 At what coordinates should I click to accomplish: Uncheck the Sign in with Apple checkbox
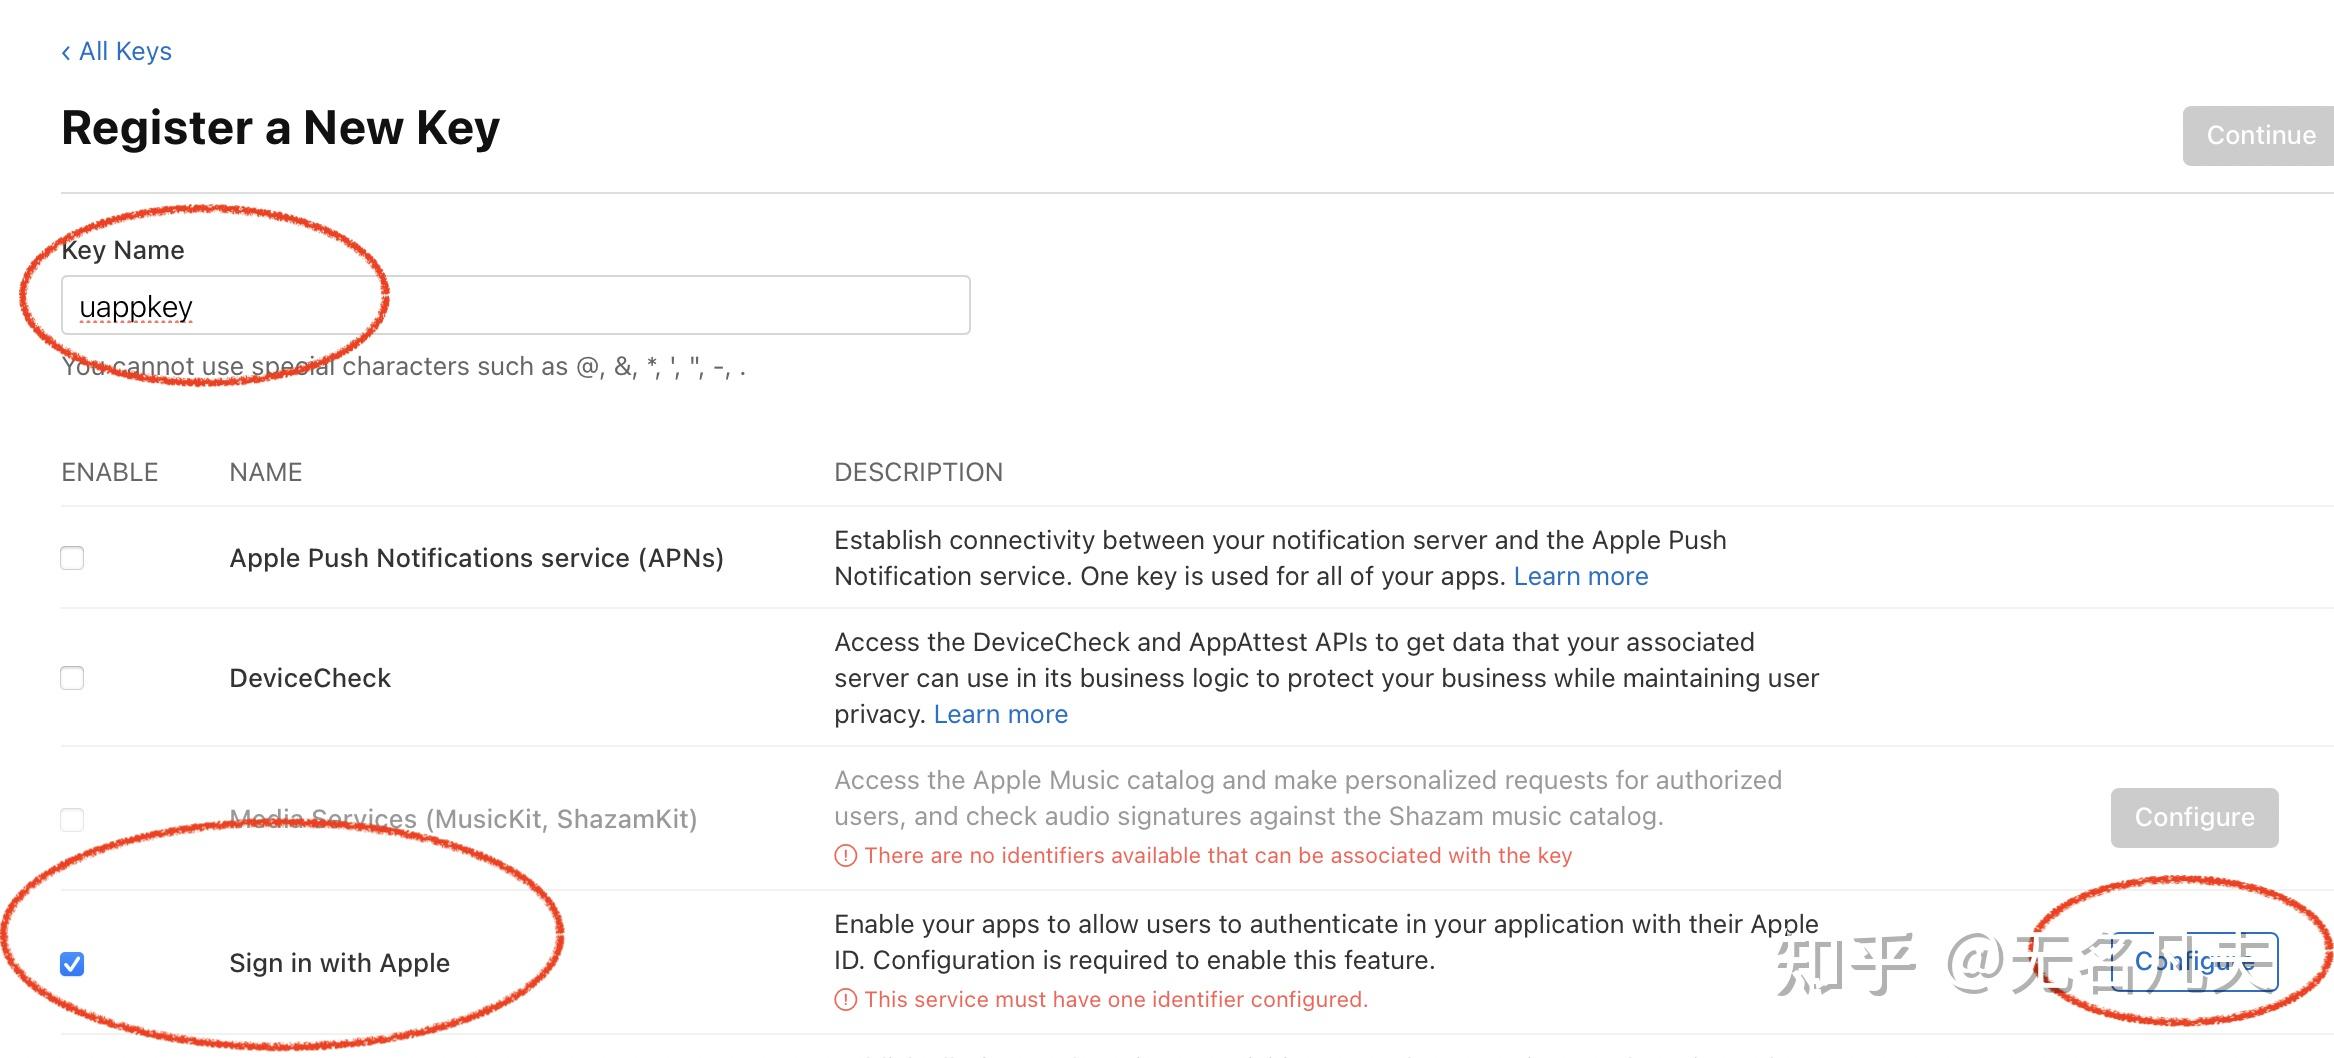[71, 962]
